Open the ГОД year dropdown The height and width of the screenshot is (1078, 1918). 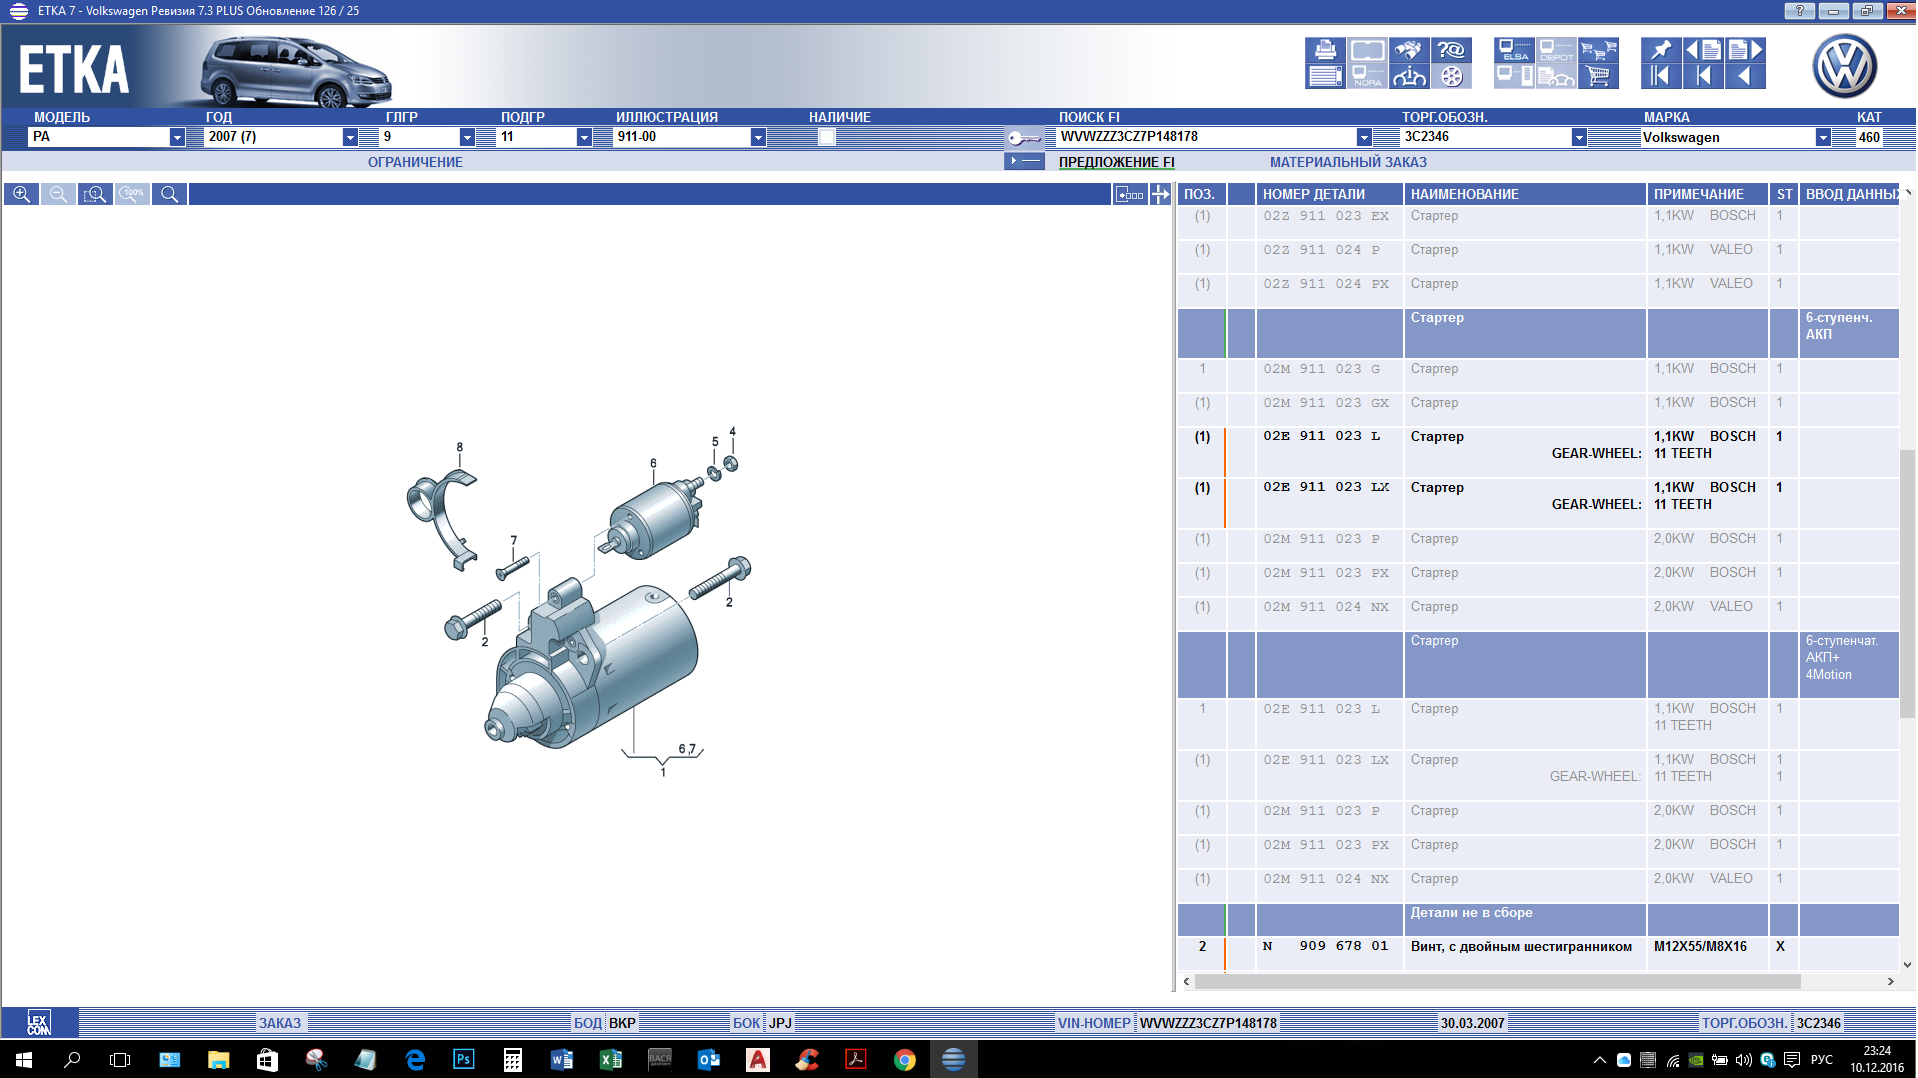point(350,137)
